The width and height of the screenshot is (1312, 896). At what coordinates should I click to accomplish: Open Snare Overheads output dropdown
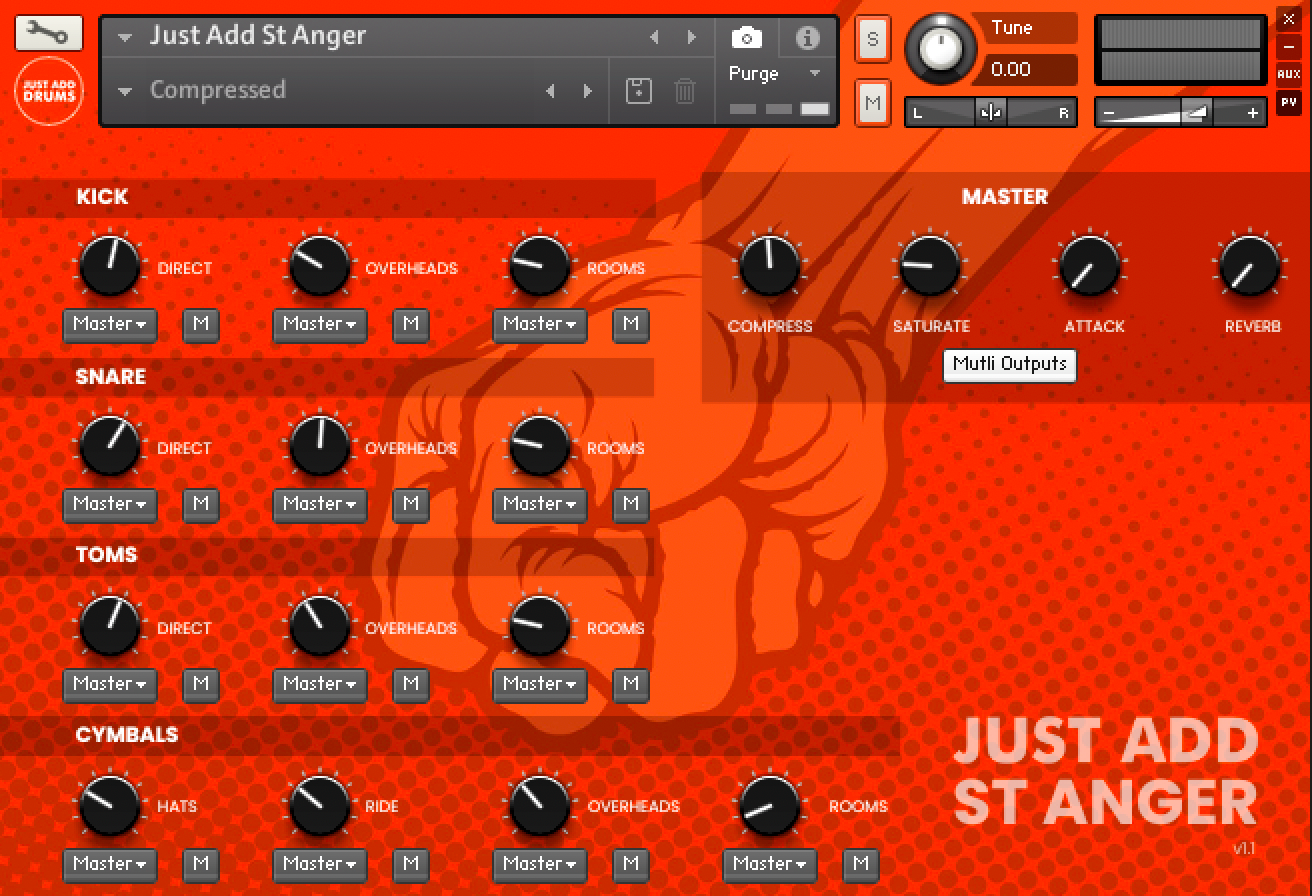coord(320,504)
